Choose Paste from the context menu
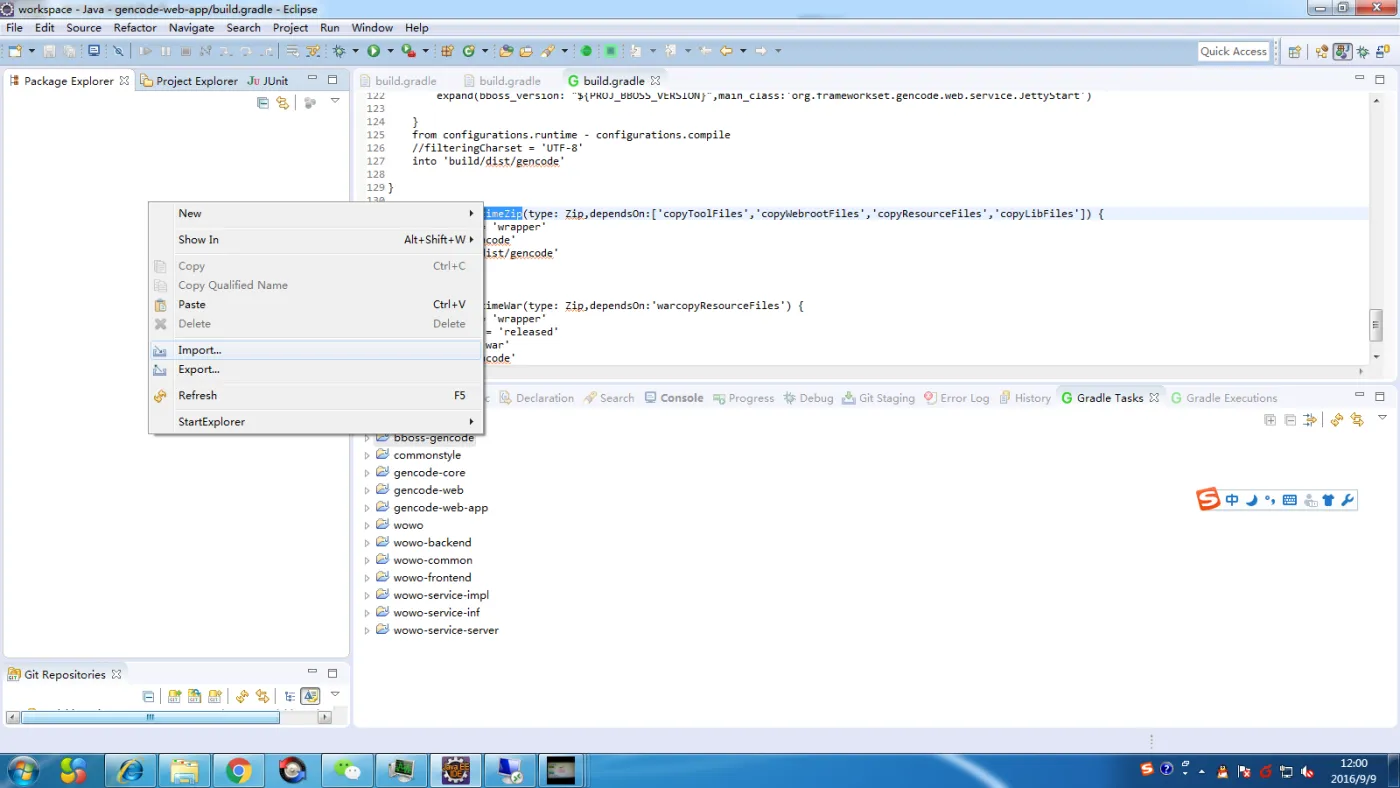The image size is (1400, 788). (x=316, y=304)
